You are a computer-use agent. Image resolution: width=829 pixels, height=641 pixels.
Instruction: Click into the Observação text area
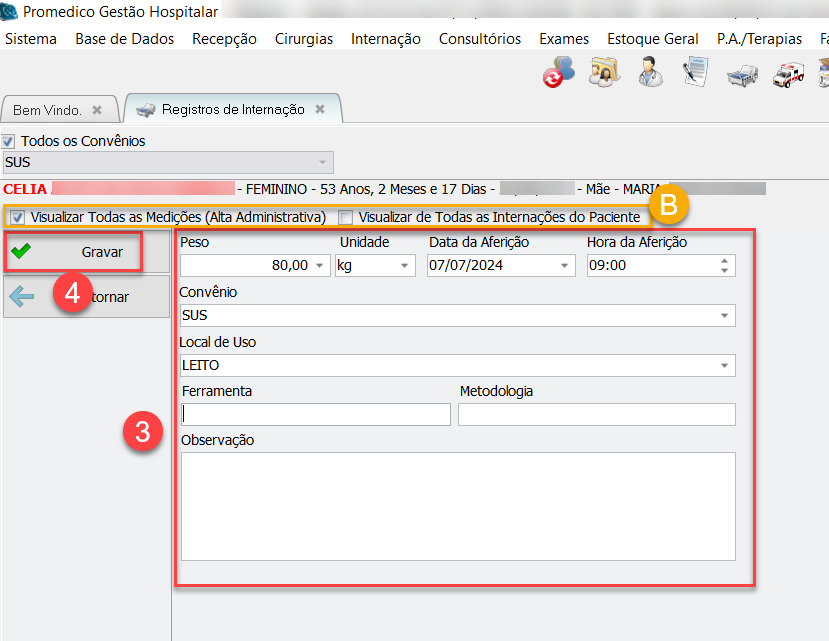click(x=458, y=506)
